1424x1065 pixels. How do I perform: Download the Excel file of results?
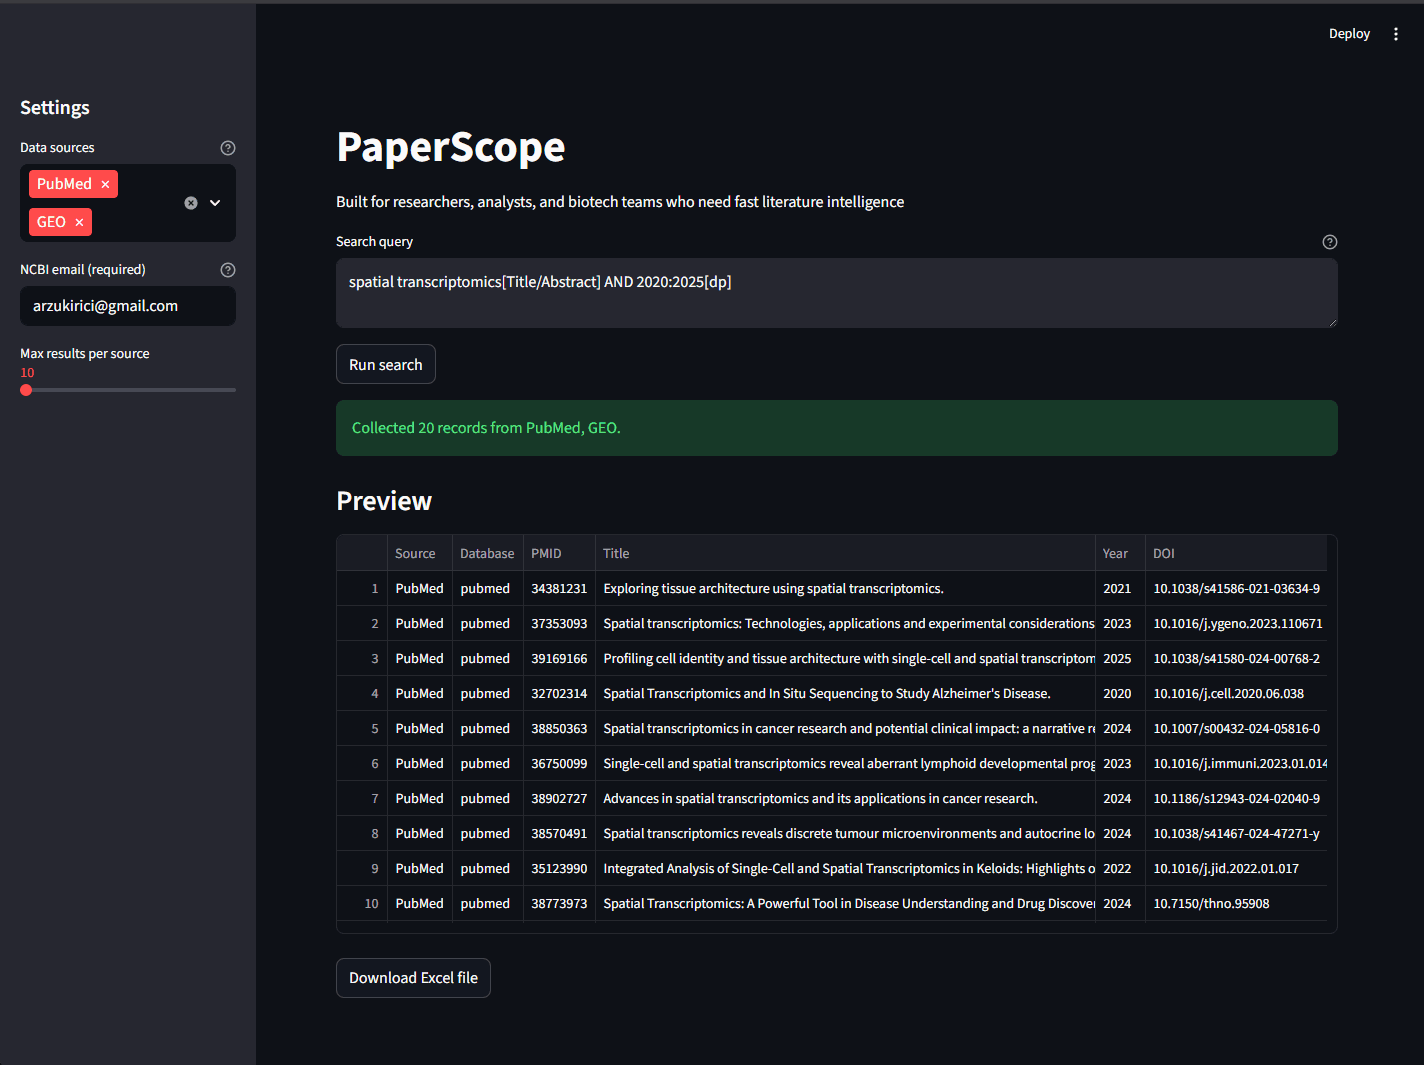click(x=413, y=977)
